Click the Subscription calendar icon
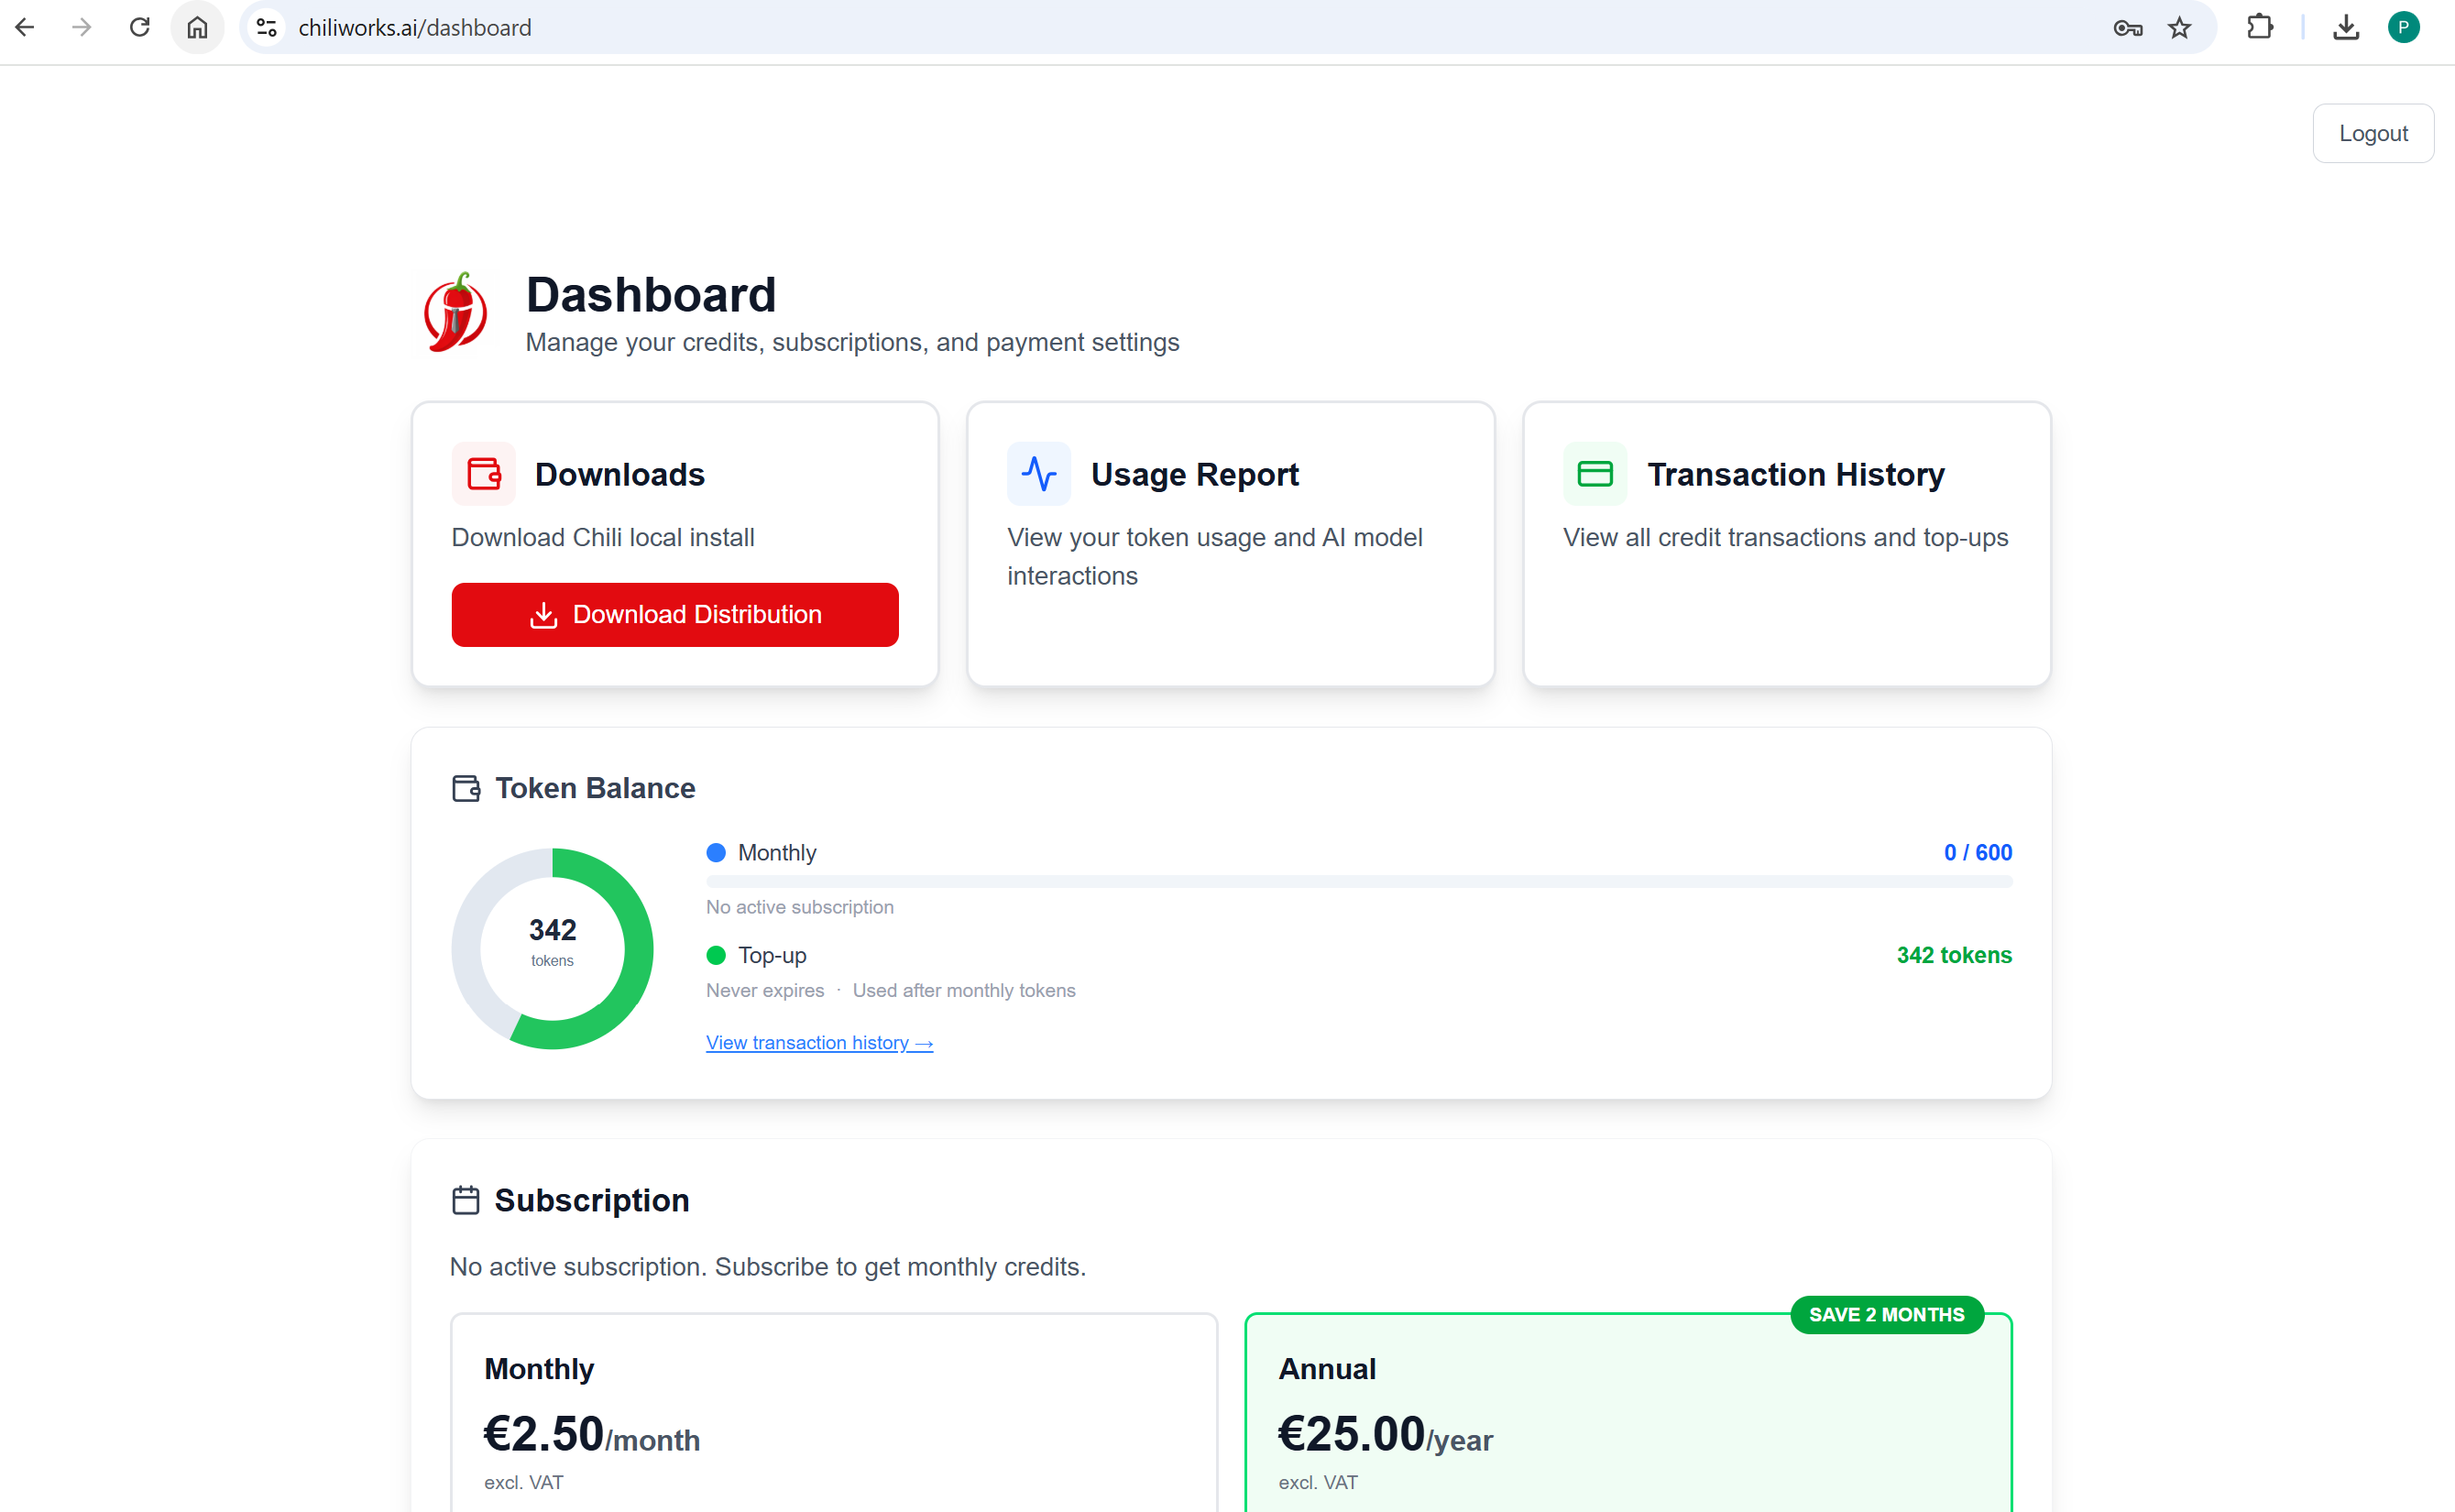This screenshot has height=1512, width=2455. [x=466, y=1199]
